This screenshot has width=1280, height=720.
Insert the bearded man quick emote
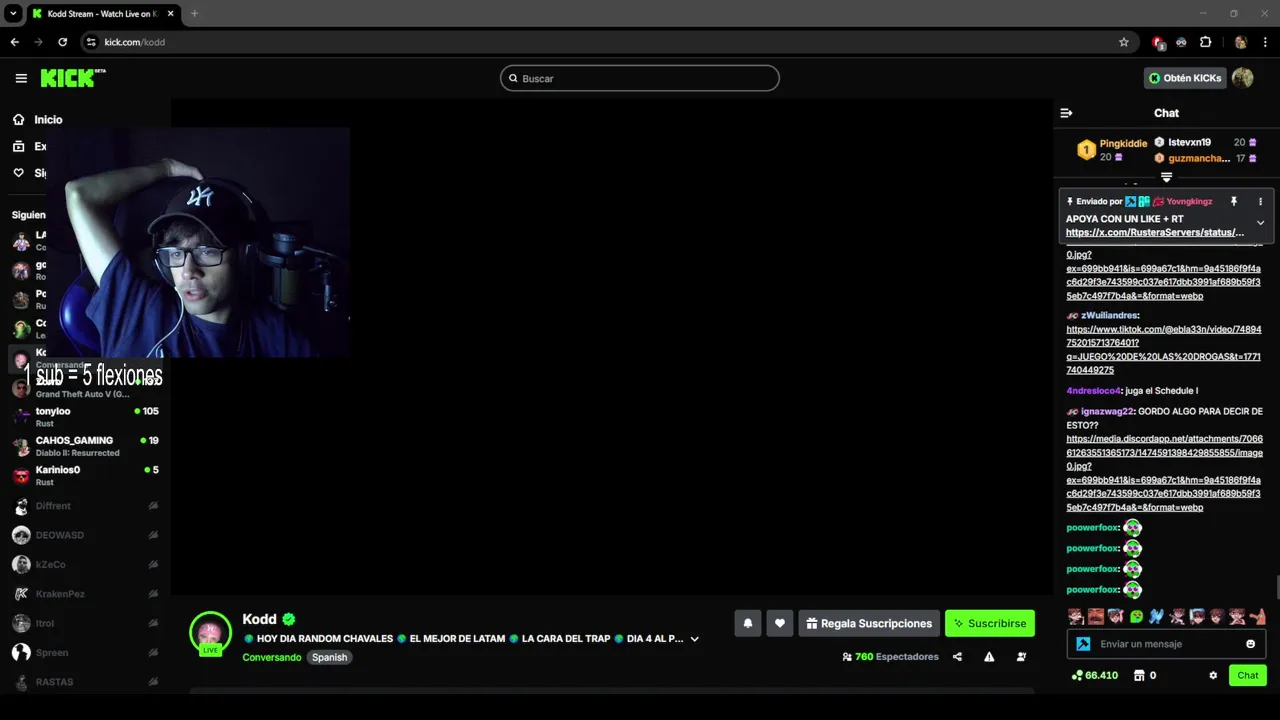pyautogui.click(x=1096, y=617)
